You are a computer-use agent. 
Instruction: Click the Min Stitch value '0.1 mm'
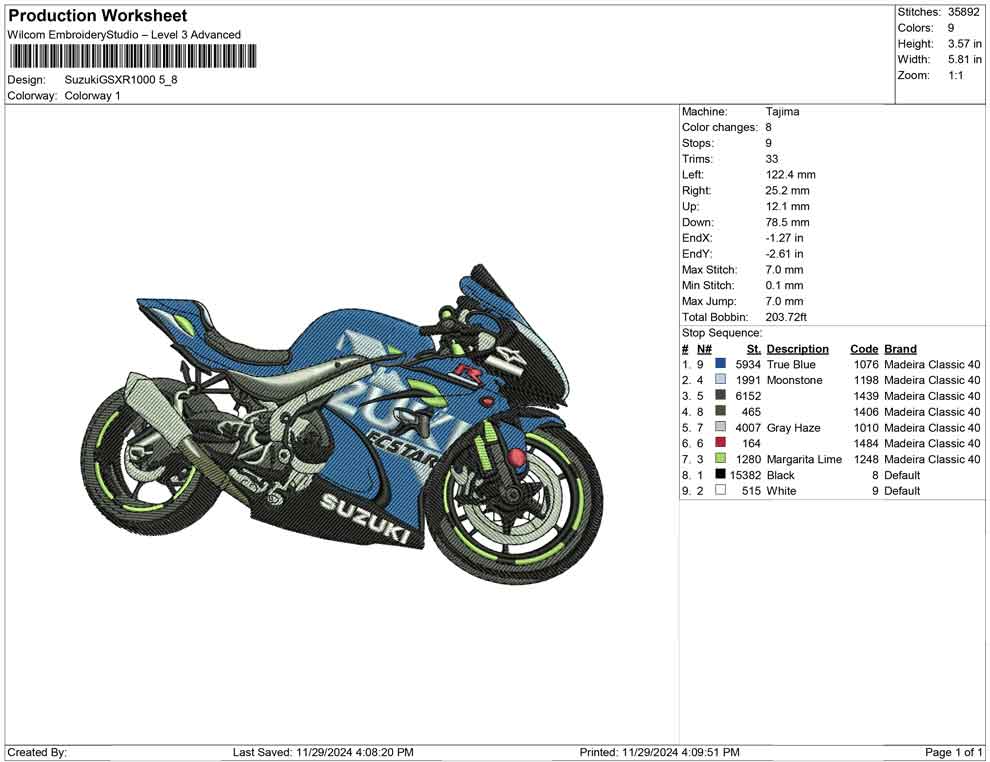(x=784, y=285)
